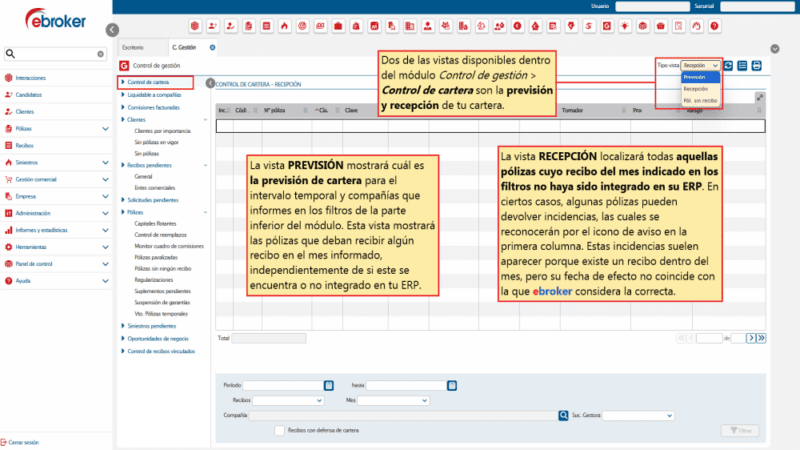The image size is (800, 450).
Task: Collapse the Control de gestión tree panel arrow
Action: pyautogui.click(x=210, y=83)
